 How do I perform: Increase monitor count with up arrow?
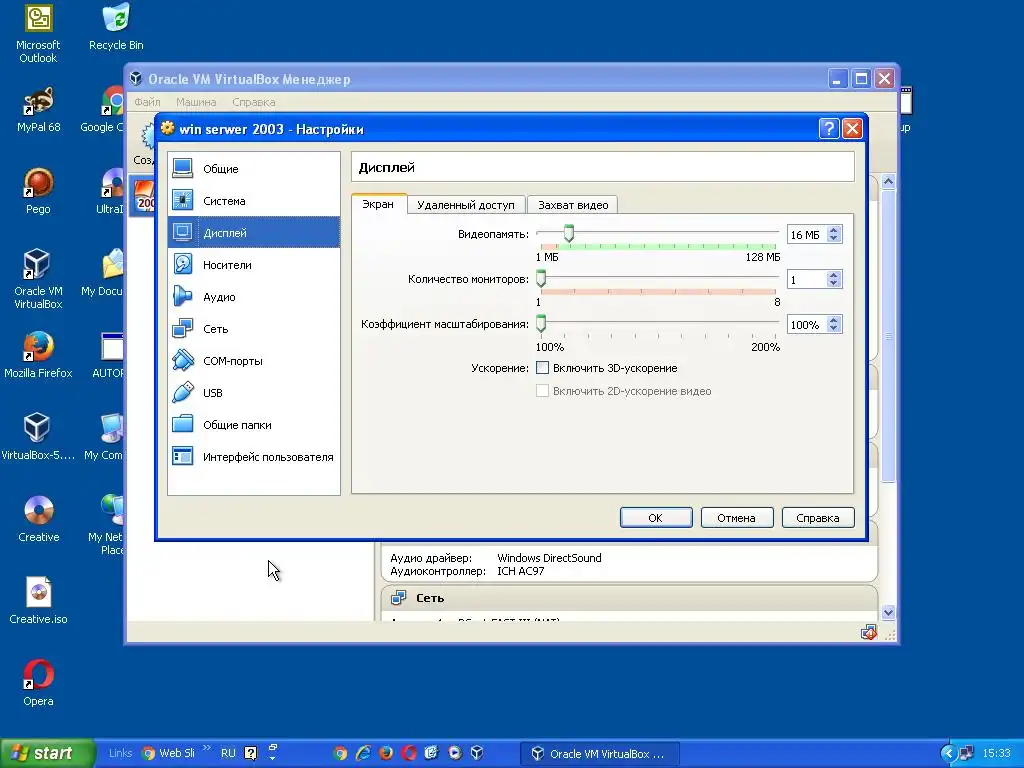coord(833,276)
